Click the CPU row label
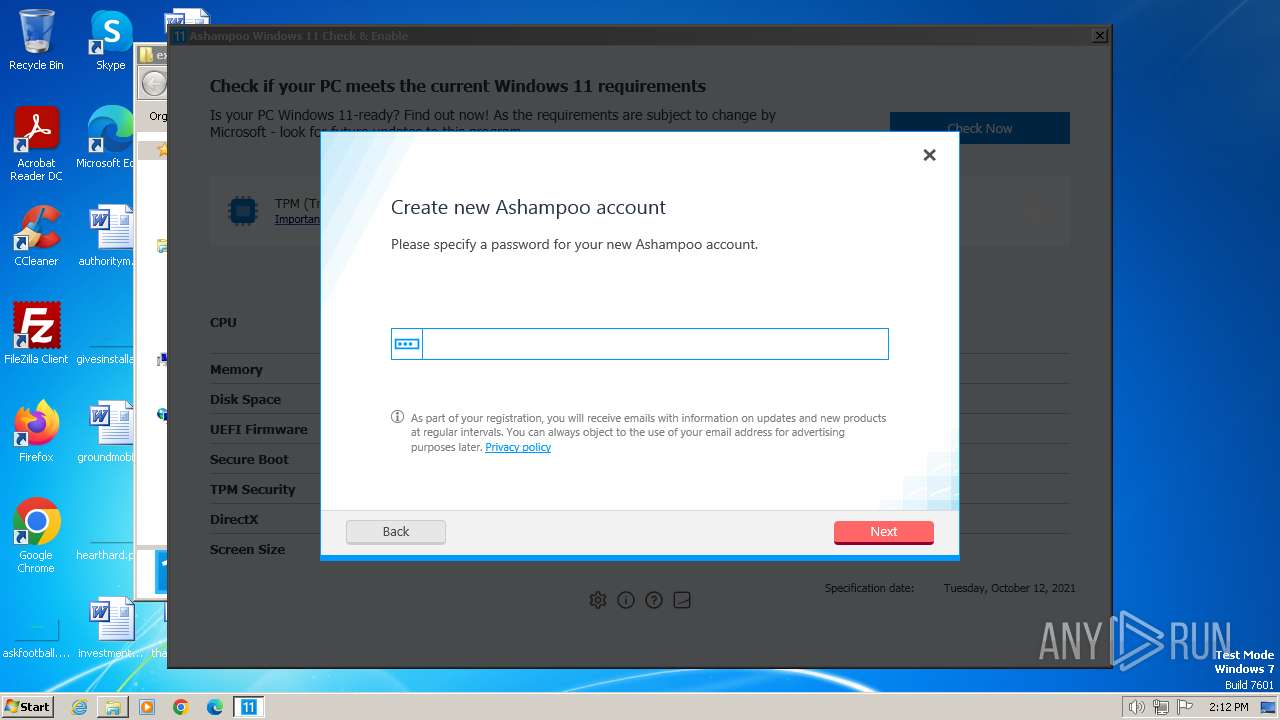The width and height of the screenshot is (1280, 720). (223, 322)
